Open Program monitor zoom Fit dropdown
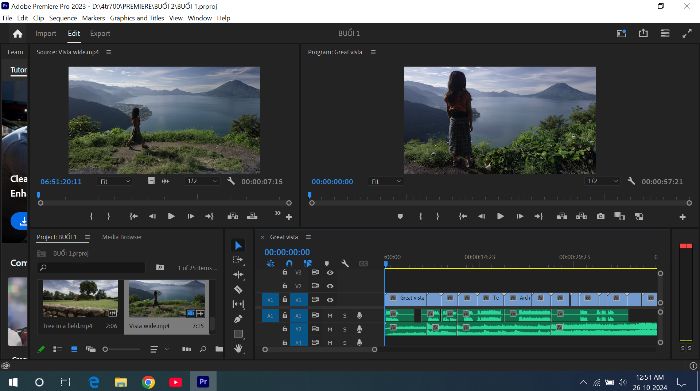This screenshot has height=391, width=700. click(x=387, y=181)
